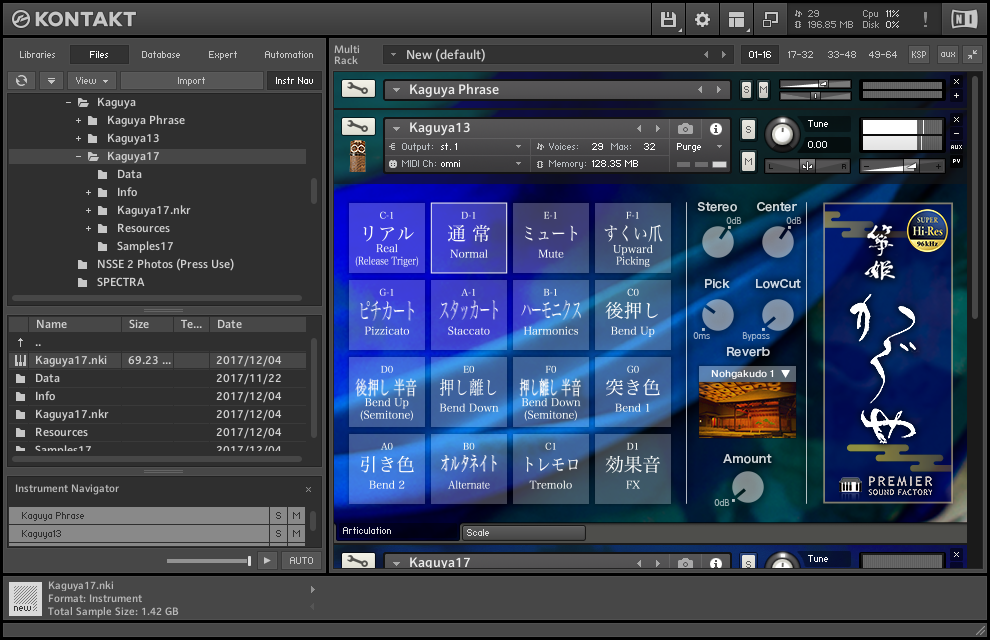Click the Import button

point(191,81)
